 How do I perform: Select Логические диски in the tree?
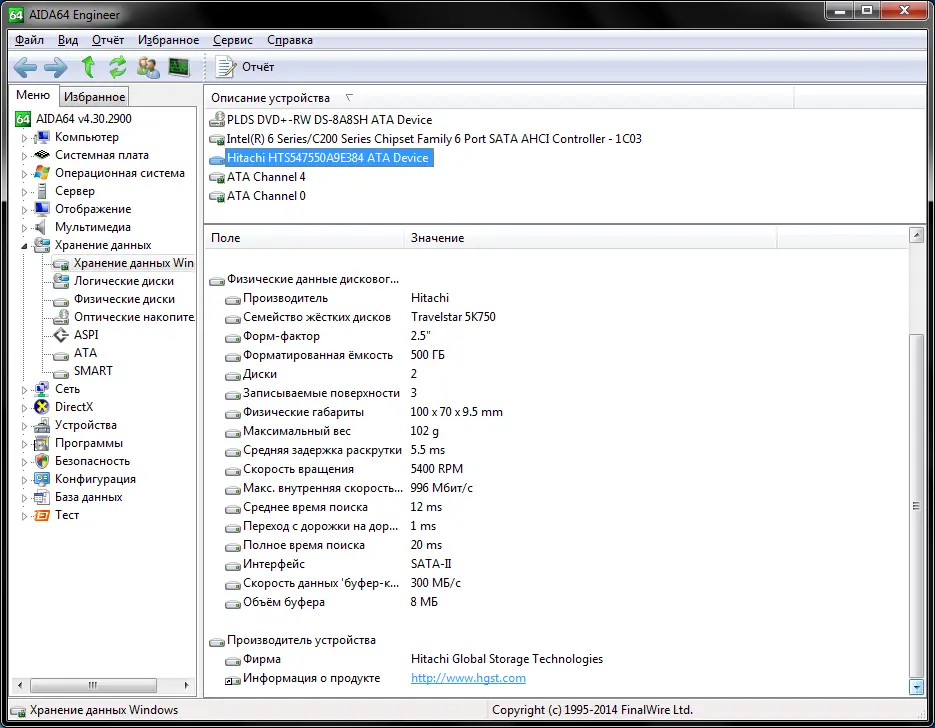tap(124, 281)
